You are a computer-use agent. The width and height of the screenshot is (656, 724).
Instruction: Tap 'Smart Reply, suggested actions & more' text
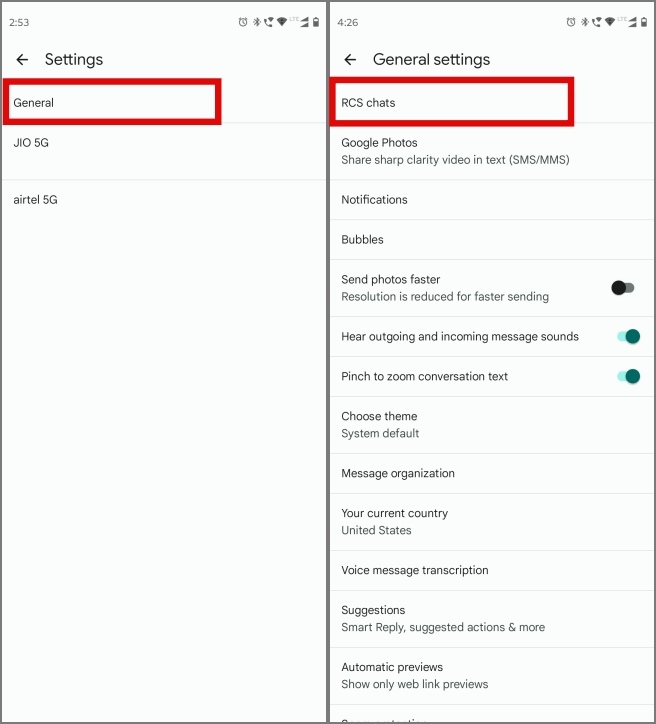pyautogui.click(x=443, y=627)
